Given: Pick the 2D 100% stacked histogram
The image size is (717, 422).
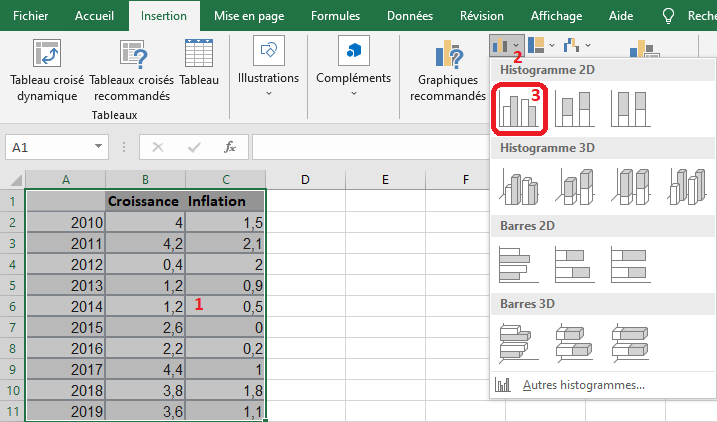Looking at the screenshot, I should pos(632,109).
